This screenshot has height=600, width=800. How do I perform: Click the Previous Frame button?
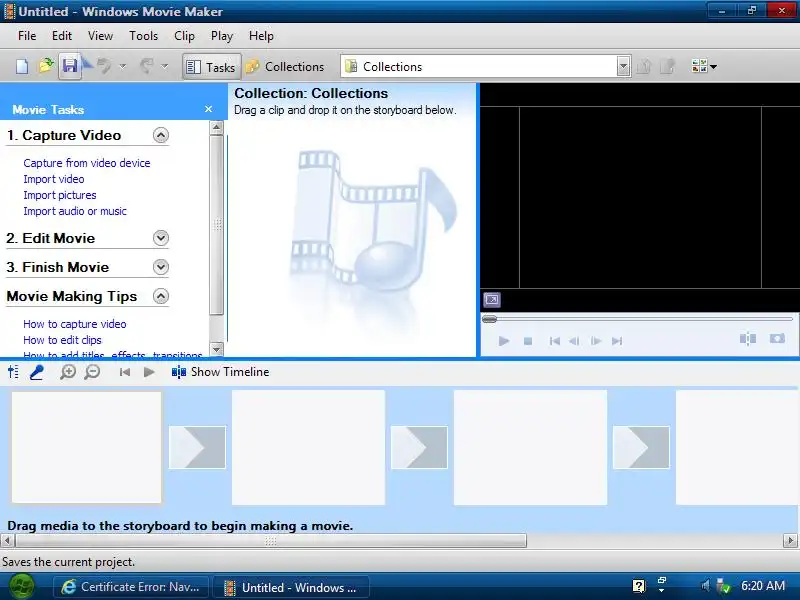click(574, 341)
